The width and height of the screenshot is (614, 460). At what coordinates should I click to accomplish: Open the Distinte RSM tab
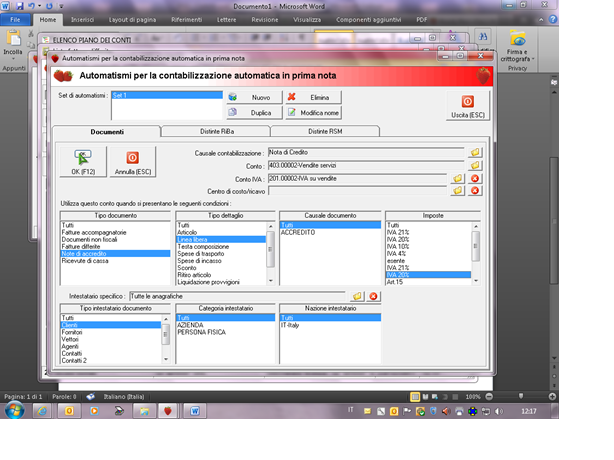[325, 131]
